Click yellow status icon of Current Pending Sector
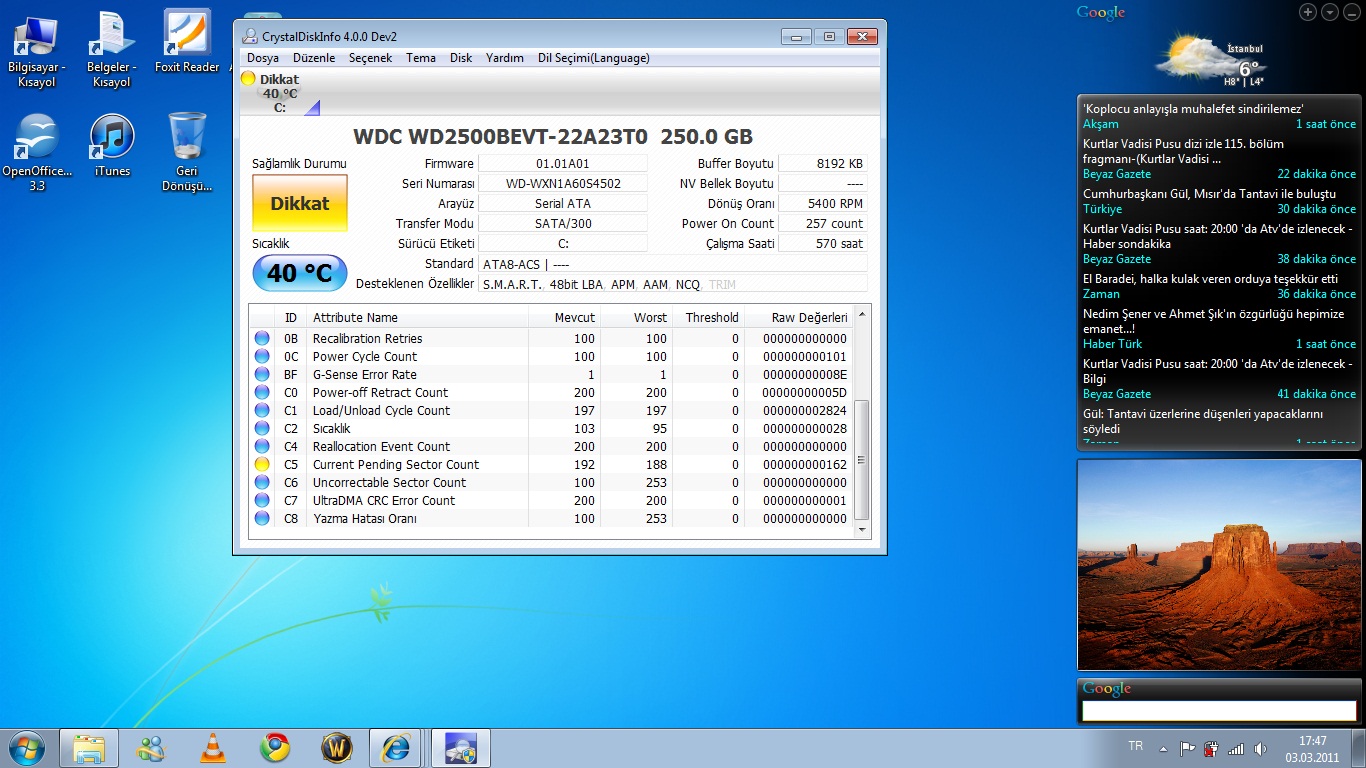 coord(262,465)
